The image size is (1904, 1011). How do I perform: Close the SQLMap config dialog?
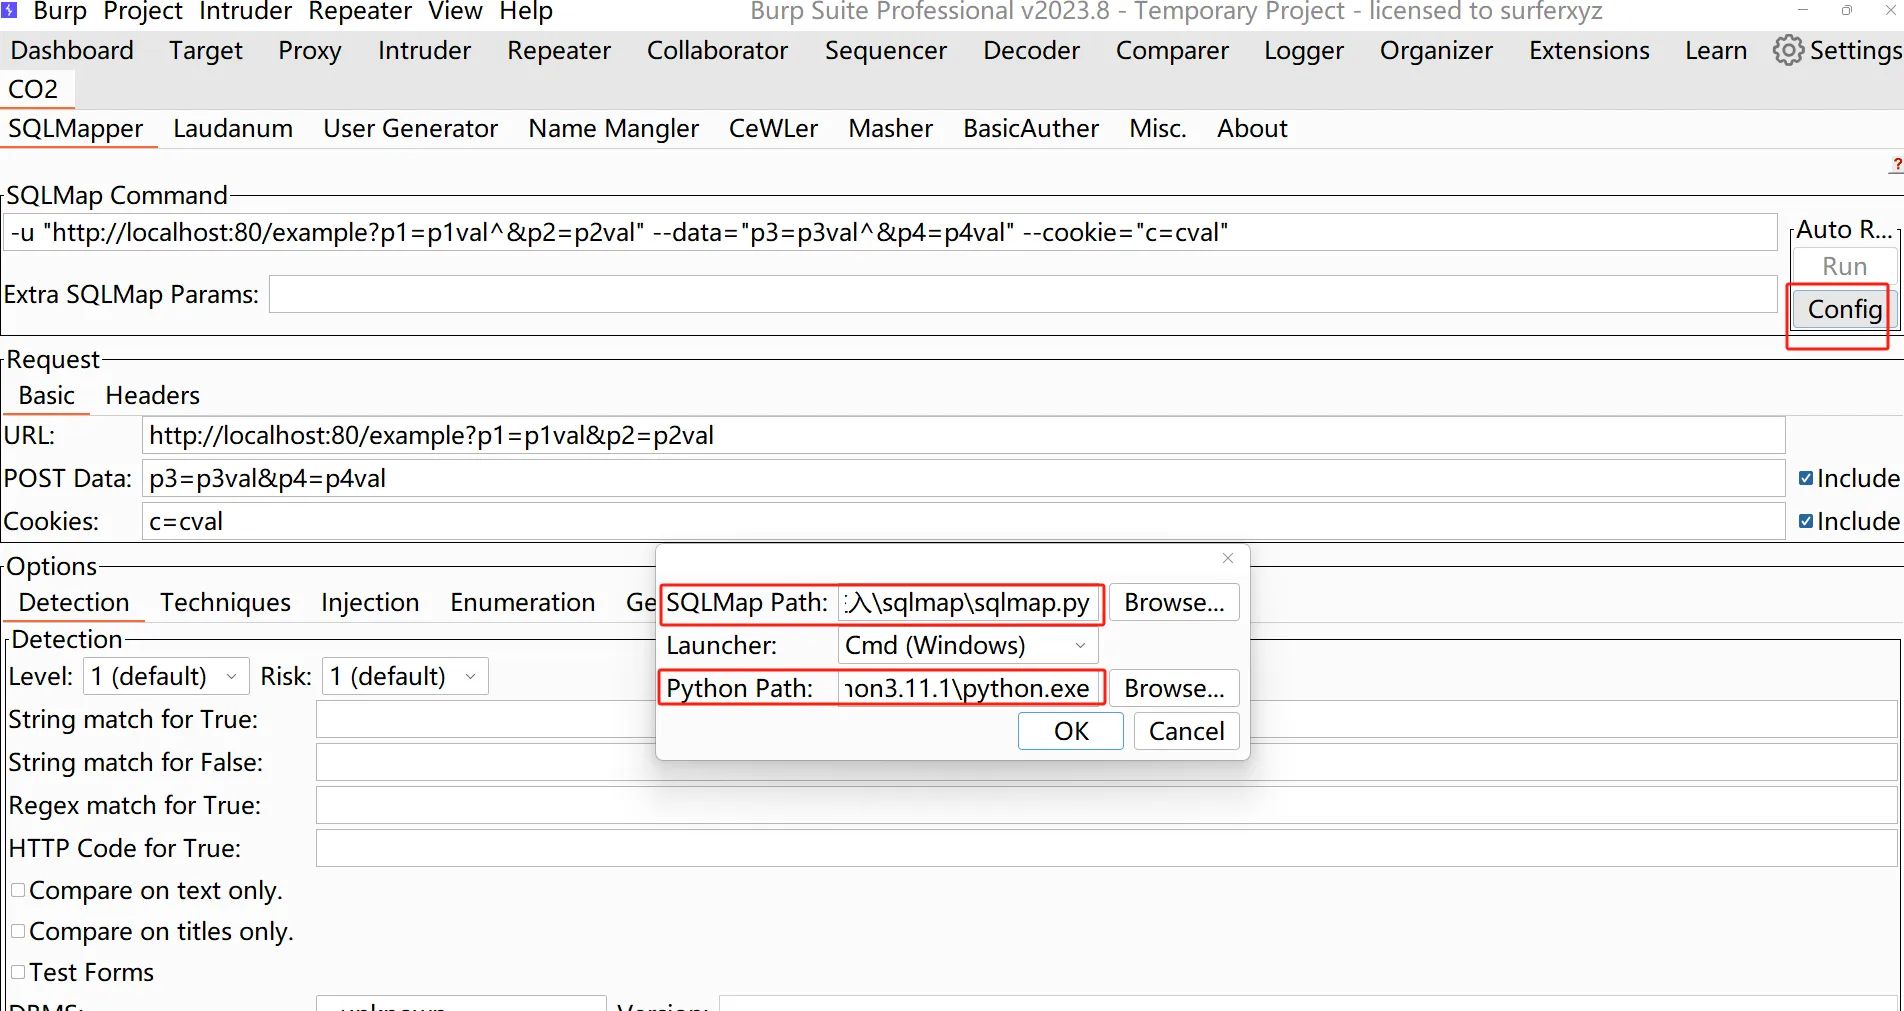click(x=1228, y=558)
